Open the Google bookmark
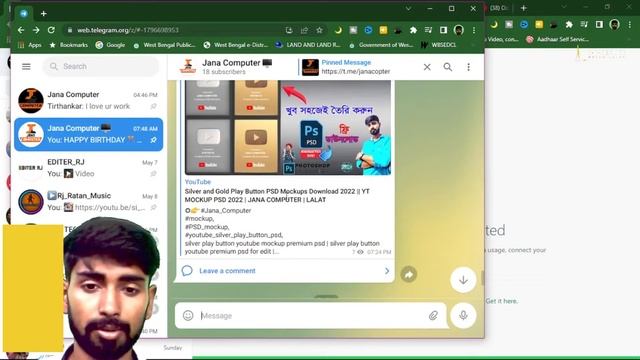This screenshot has height=360, width=640. 110,45
